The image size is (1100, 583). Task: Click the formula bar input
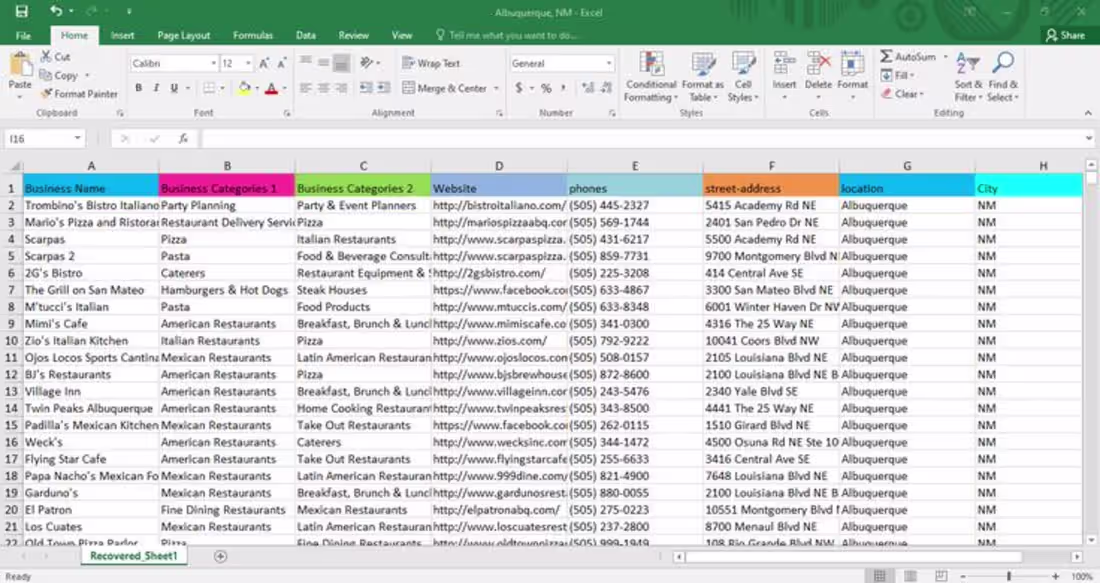[642, 139]
